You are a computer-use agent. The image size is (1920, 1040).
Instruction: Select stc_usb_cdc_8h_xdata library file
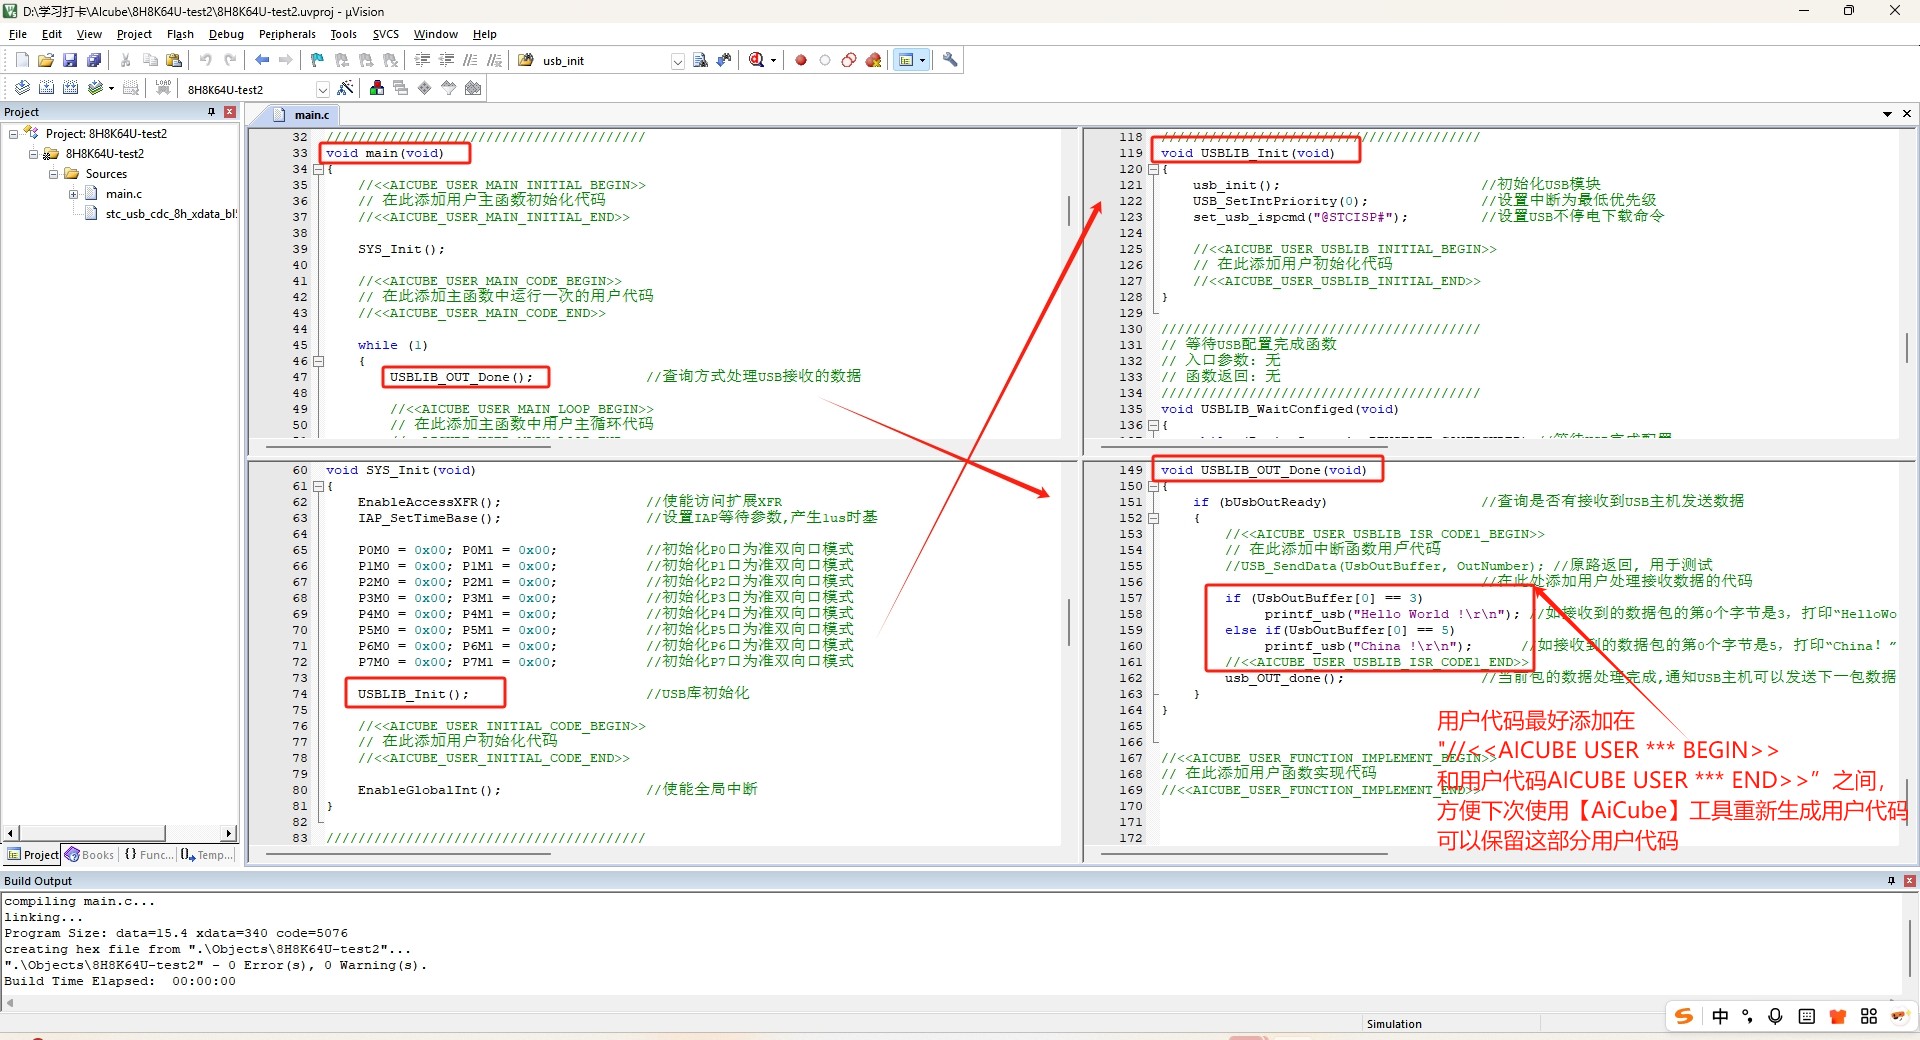coord(170,214)
